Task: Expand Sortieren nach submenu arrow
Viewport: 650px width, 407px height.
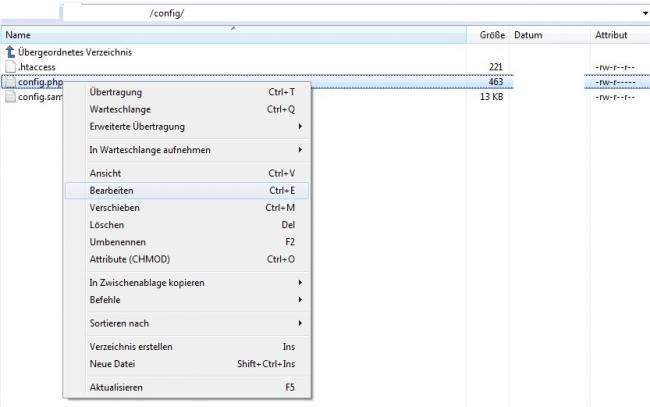Action: [x=300, y=323]
